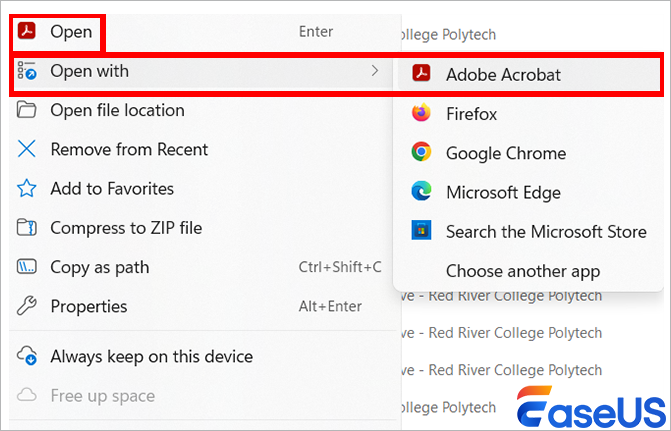Click the Adobe Acrobat icon beside Open
The height and width of the screenshot is (431, 671).
tap(28, 32)
